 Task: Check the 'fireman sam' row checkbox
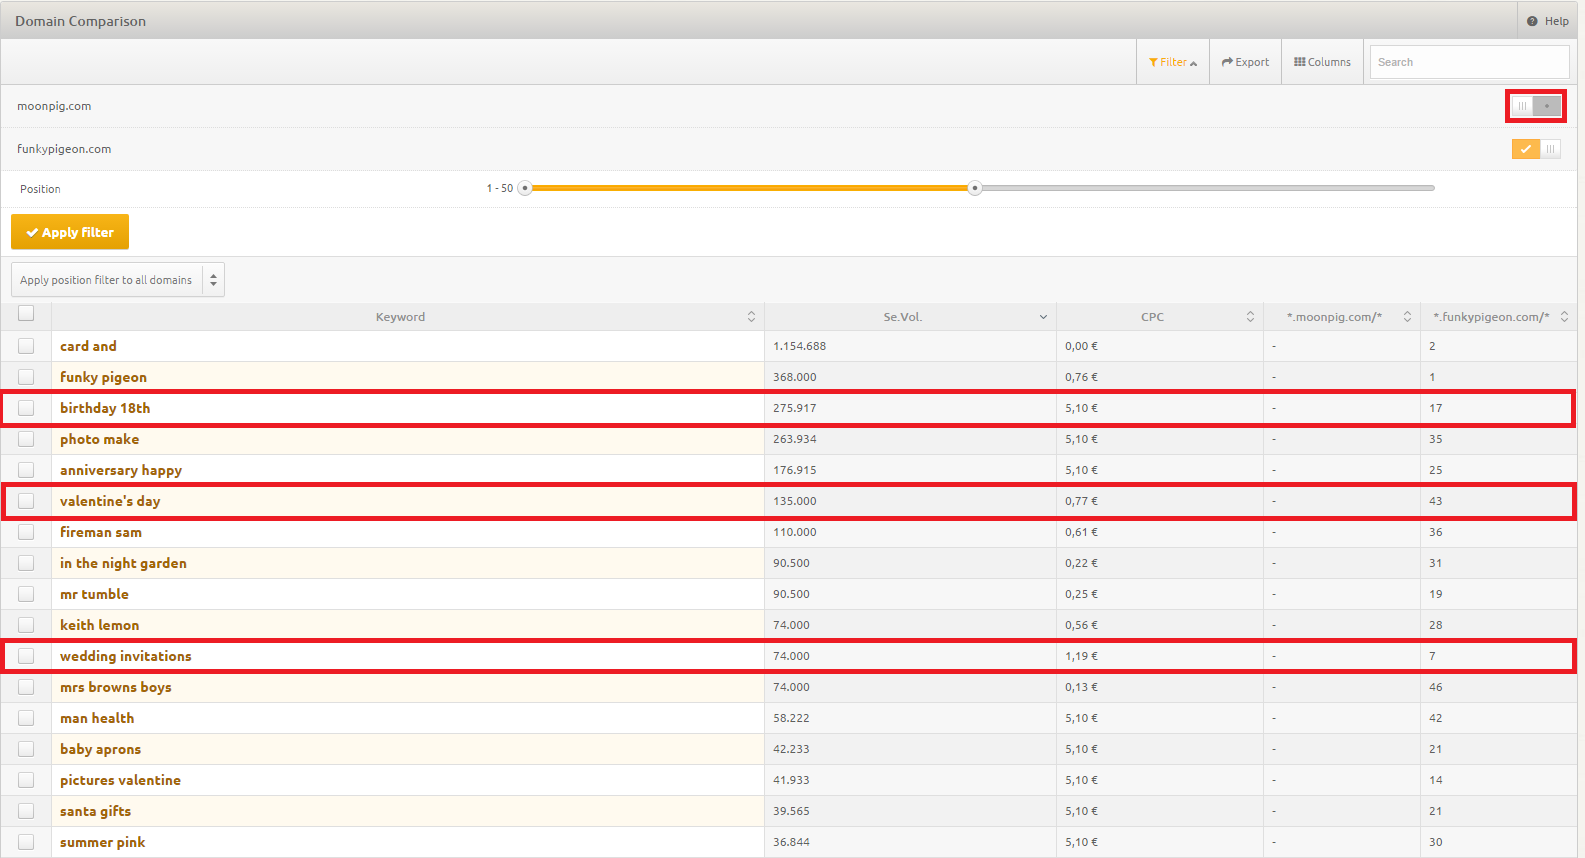tap(26, 532)
